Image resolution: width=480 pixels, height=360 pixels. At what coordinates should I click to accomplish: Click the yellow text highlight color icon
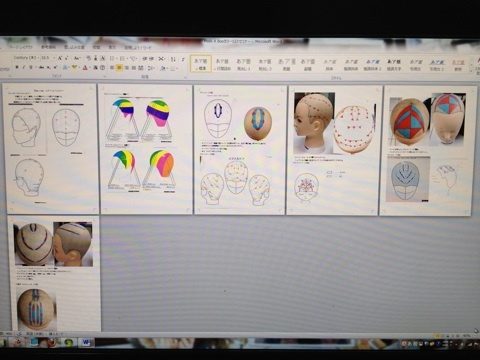[x=74, y=68]
